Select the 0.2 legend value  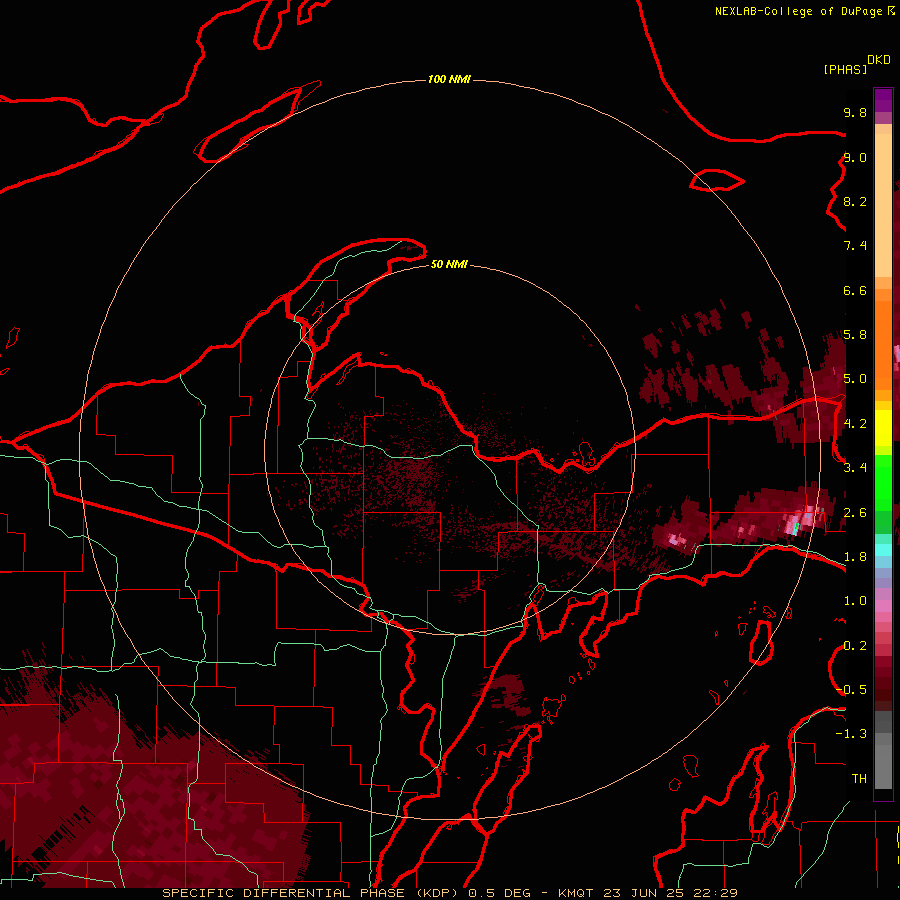tap(855, 646)
